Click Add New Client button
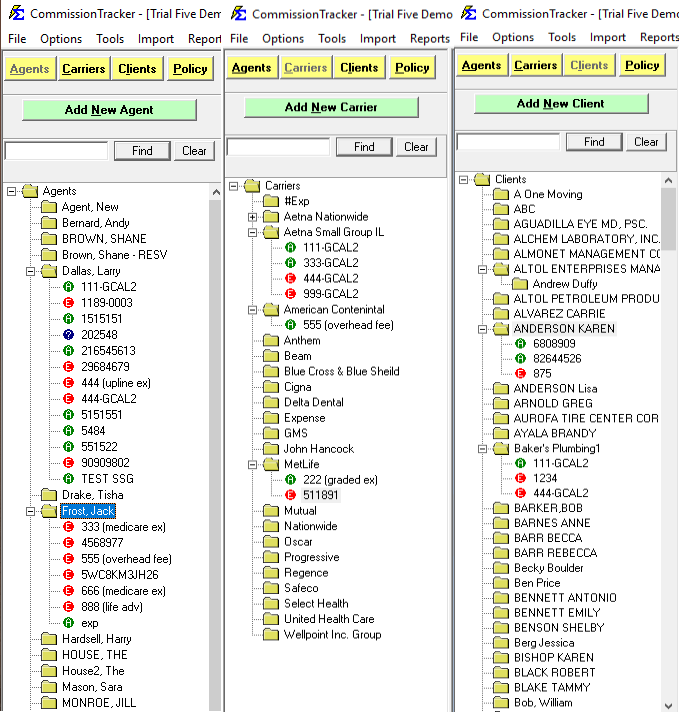Image resolution: width=679 pixels, height=712 pixels. 561,104
